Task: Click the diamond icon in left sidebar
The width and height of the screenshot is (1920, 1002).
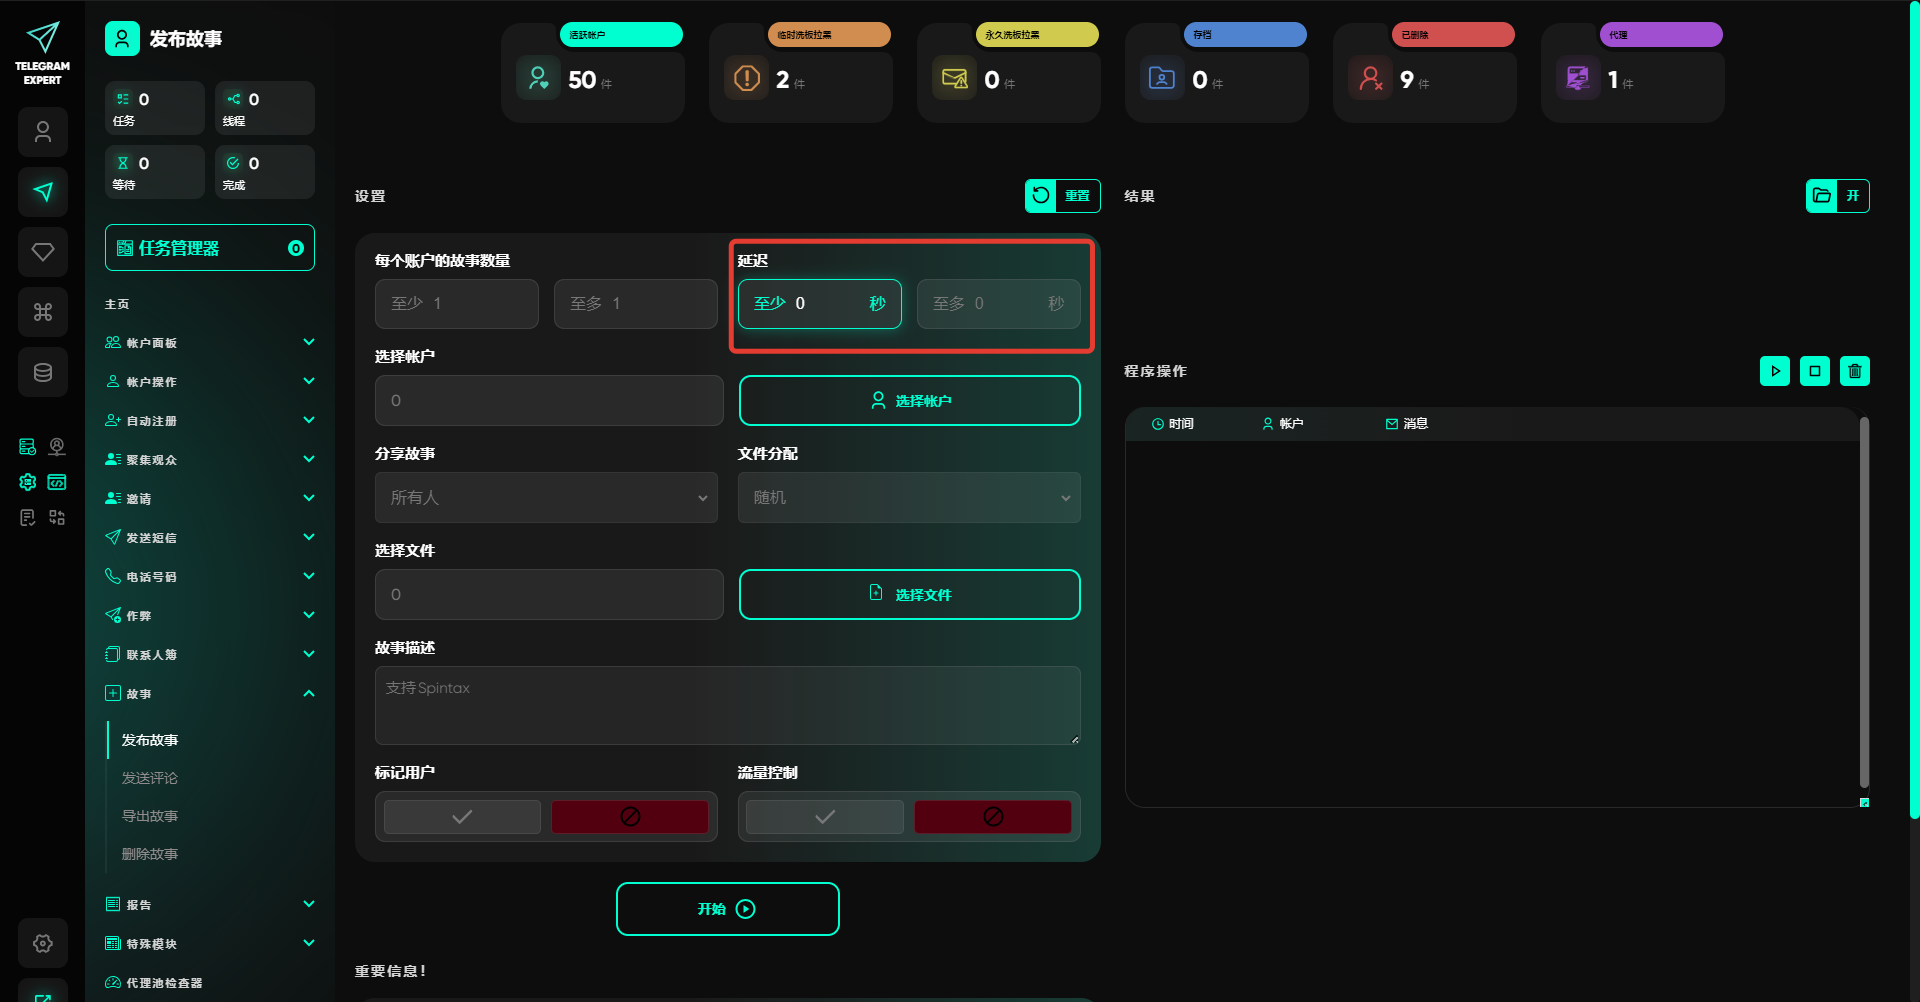Action: pyautogui.click(x=43, y=252)
